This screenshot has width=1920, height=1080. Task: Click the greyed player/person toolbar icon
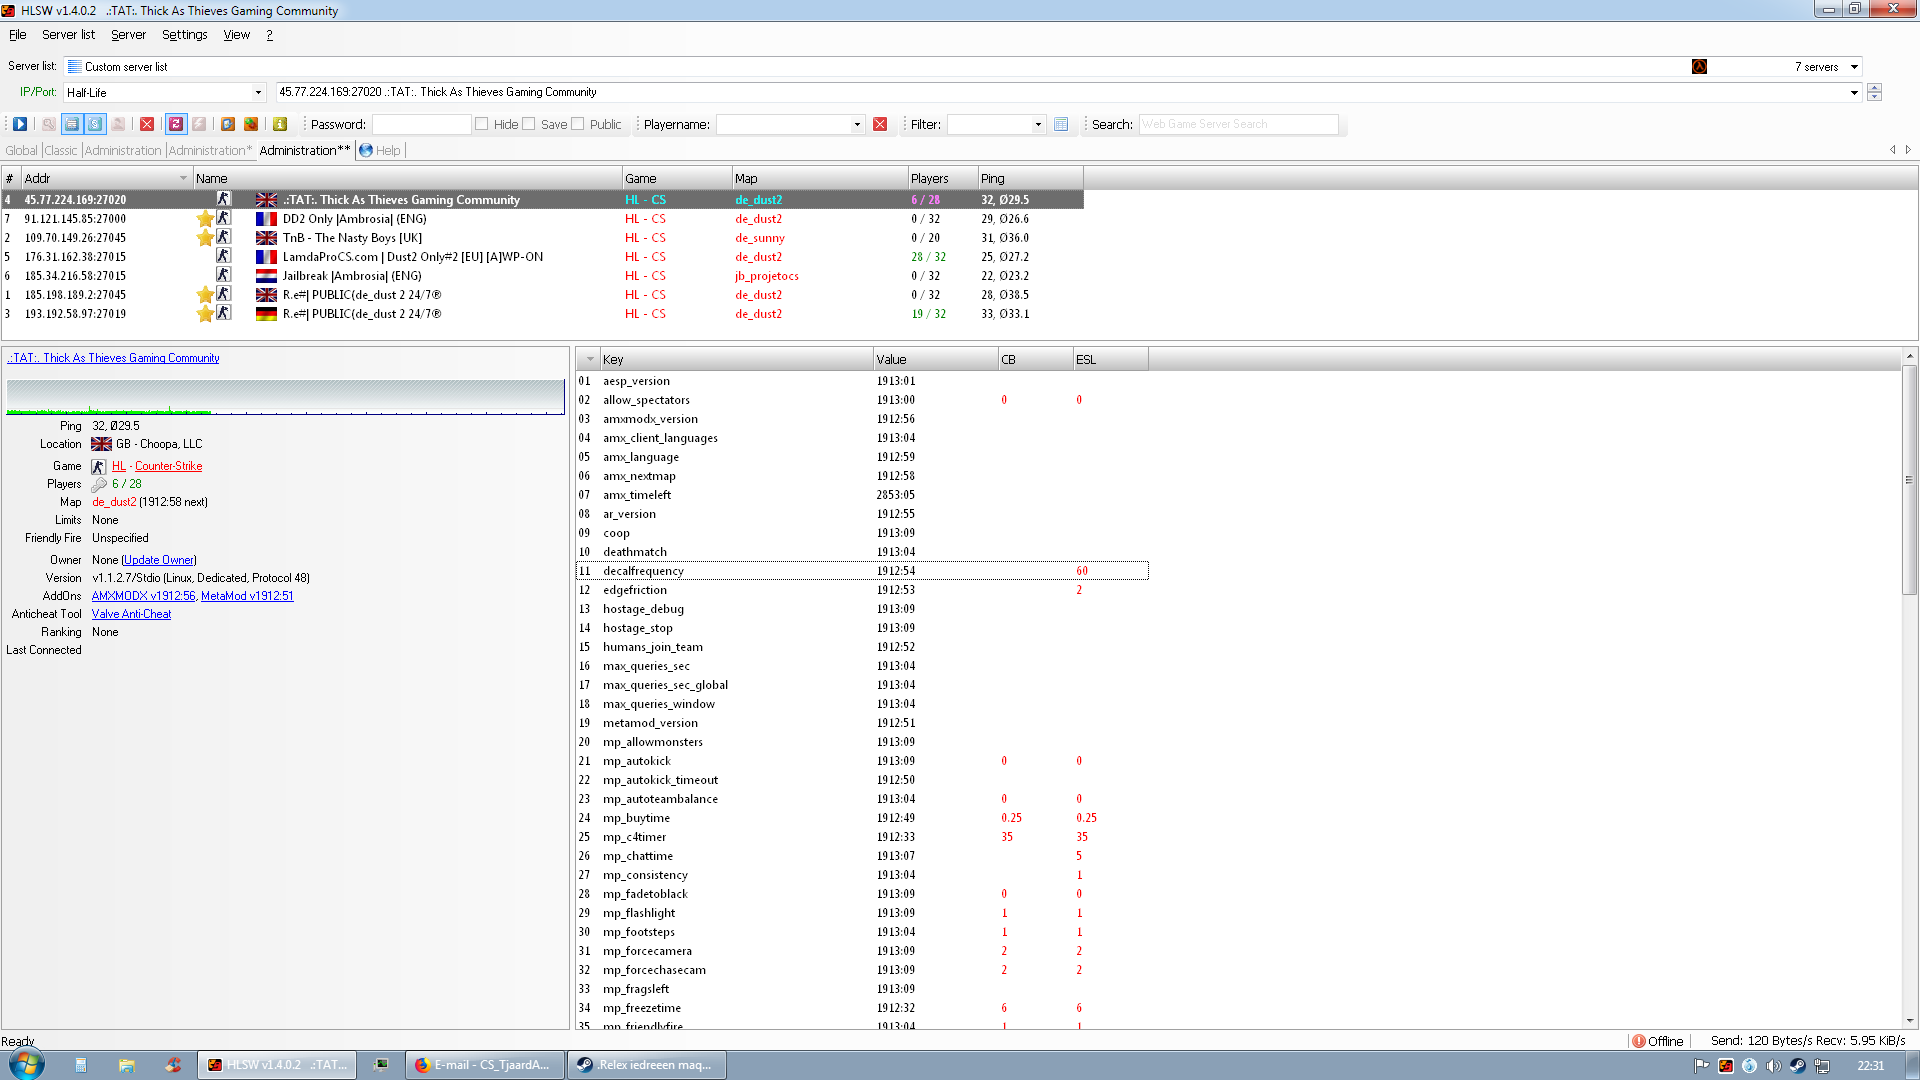118,124
